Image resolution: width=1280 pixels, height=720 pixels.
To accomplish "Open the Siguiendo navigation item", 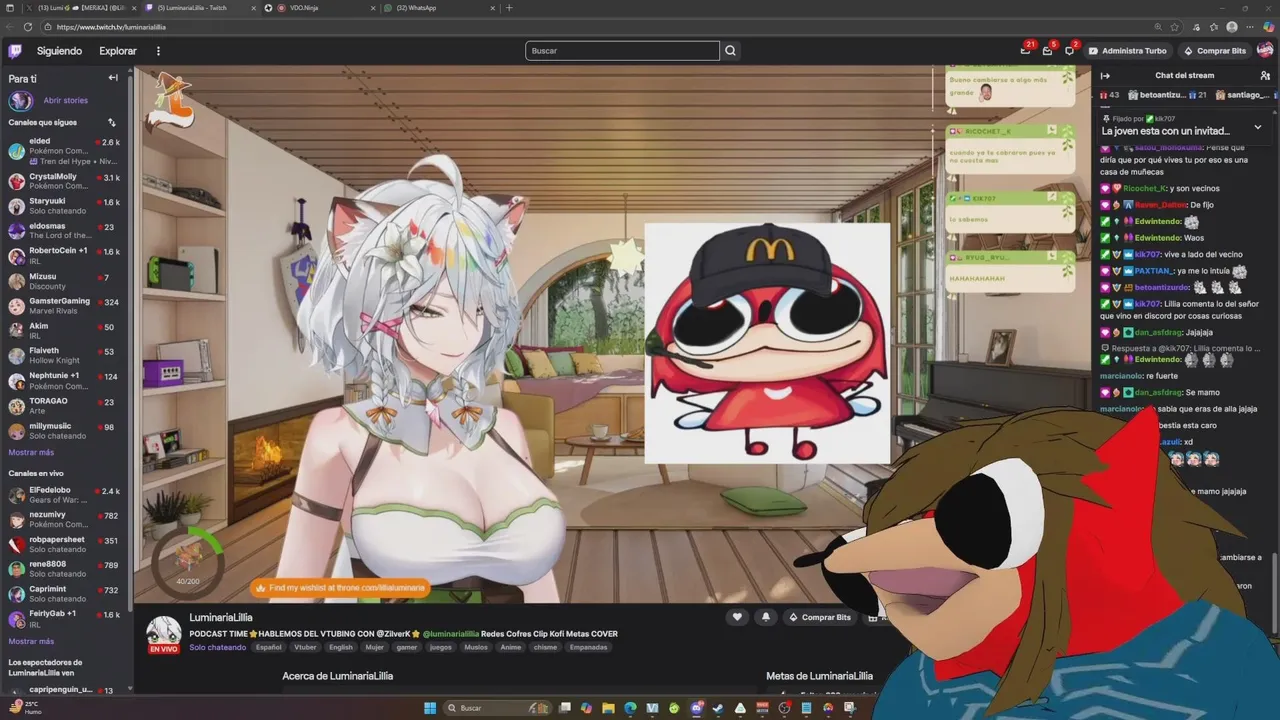I will point(59,51).
